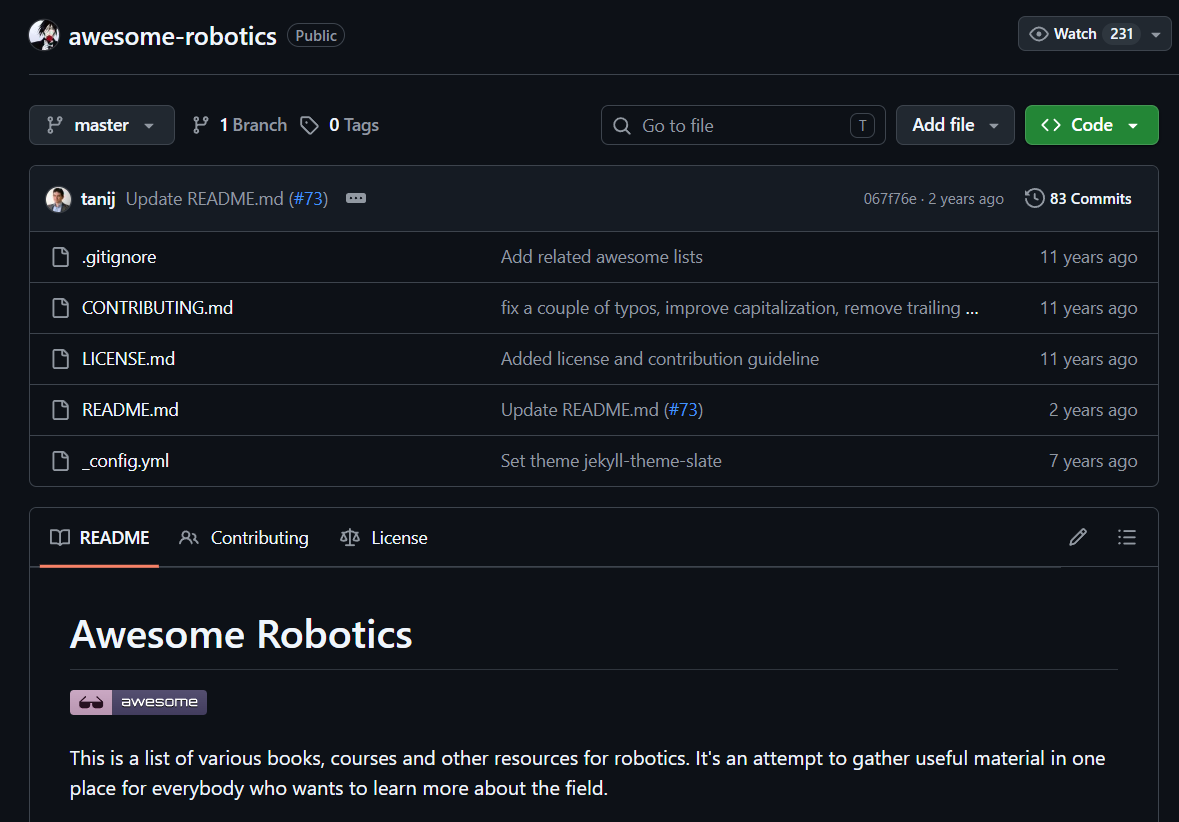Open the green Code dropdown
This screenshot has width=1179, height=822.
tap(1091, 125)
